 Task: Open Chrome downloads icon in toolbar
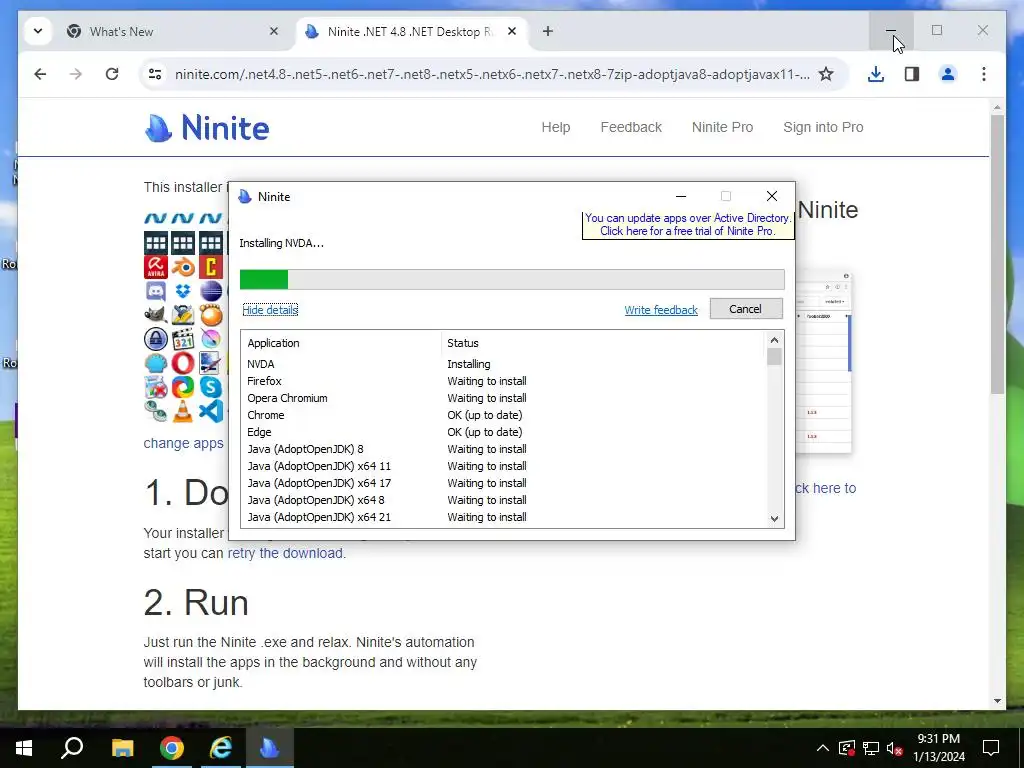(x=876, y=74)
